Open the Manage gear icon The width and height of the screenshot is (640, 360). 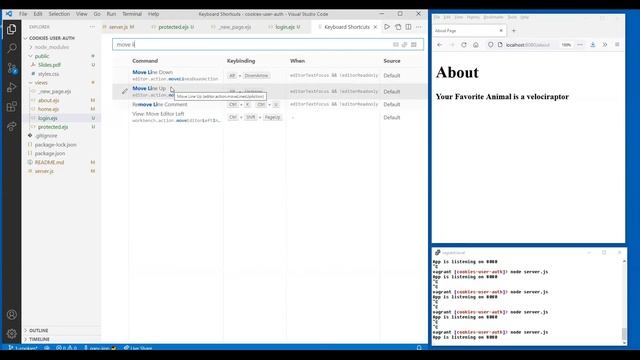[12, 333]
